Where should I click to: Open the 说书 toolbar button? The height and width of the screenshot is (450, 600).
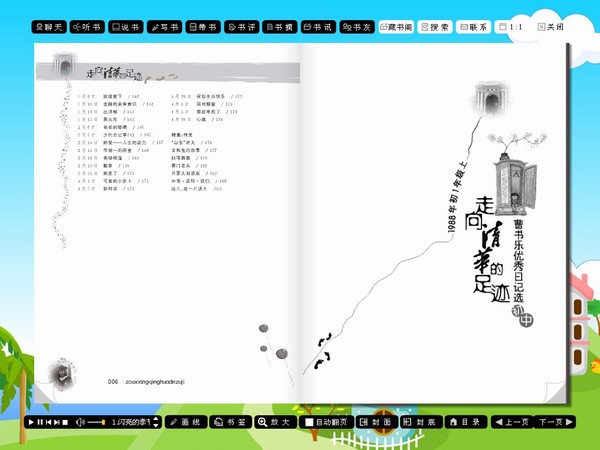click(x=126, y=27)
